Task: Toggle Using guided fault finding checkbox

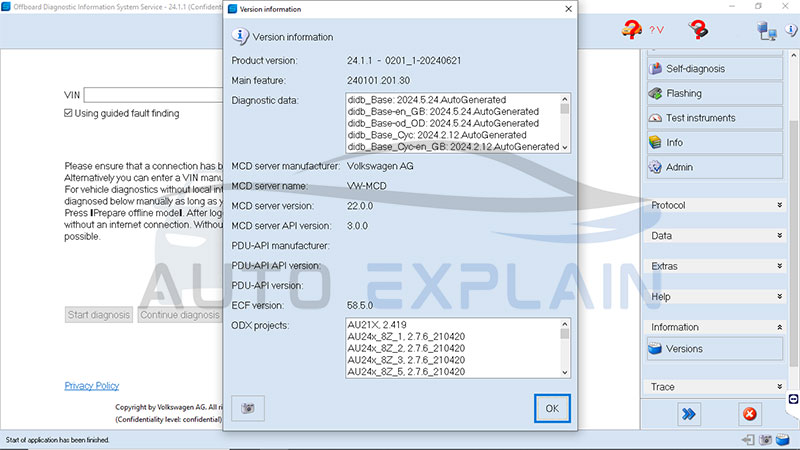Action: (x=68, y=113)
